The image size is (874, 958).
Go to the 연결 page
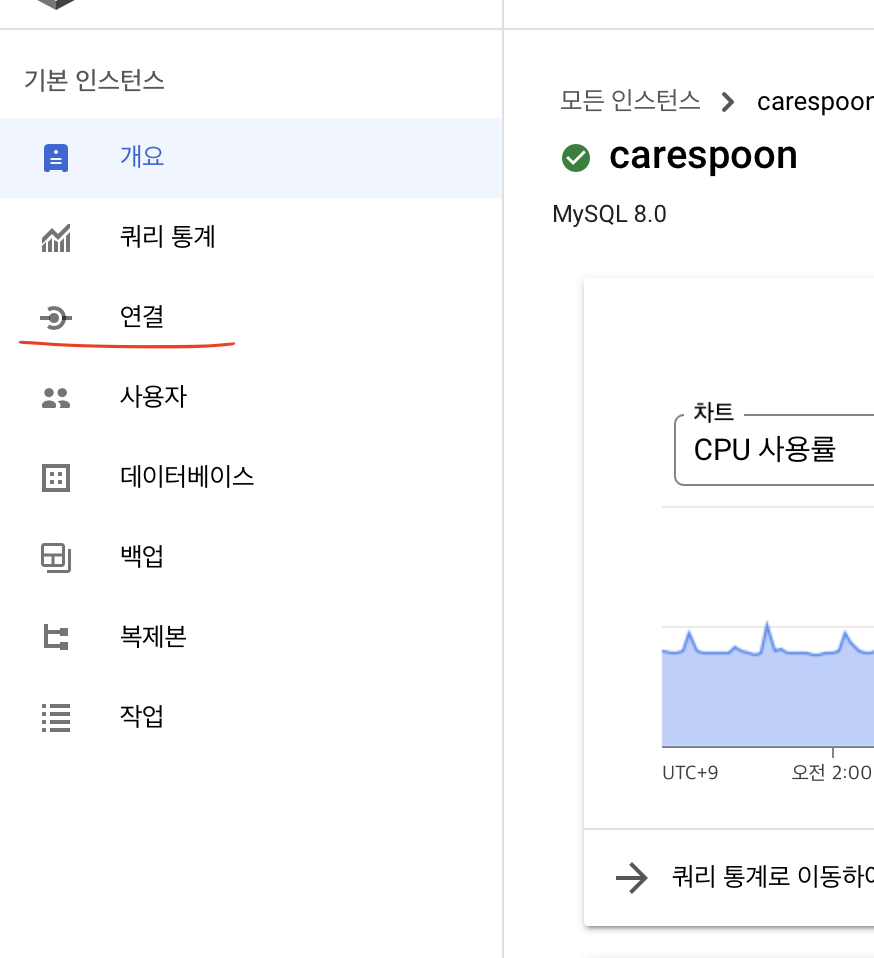(x=251, y=318)
